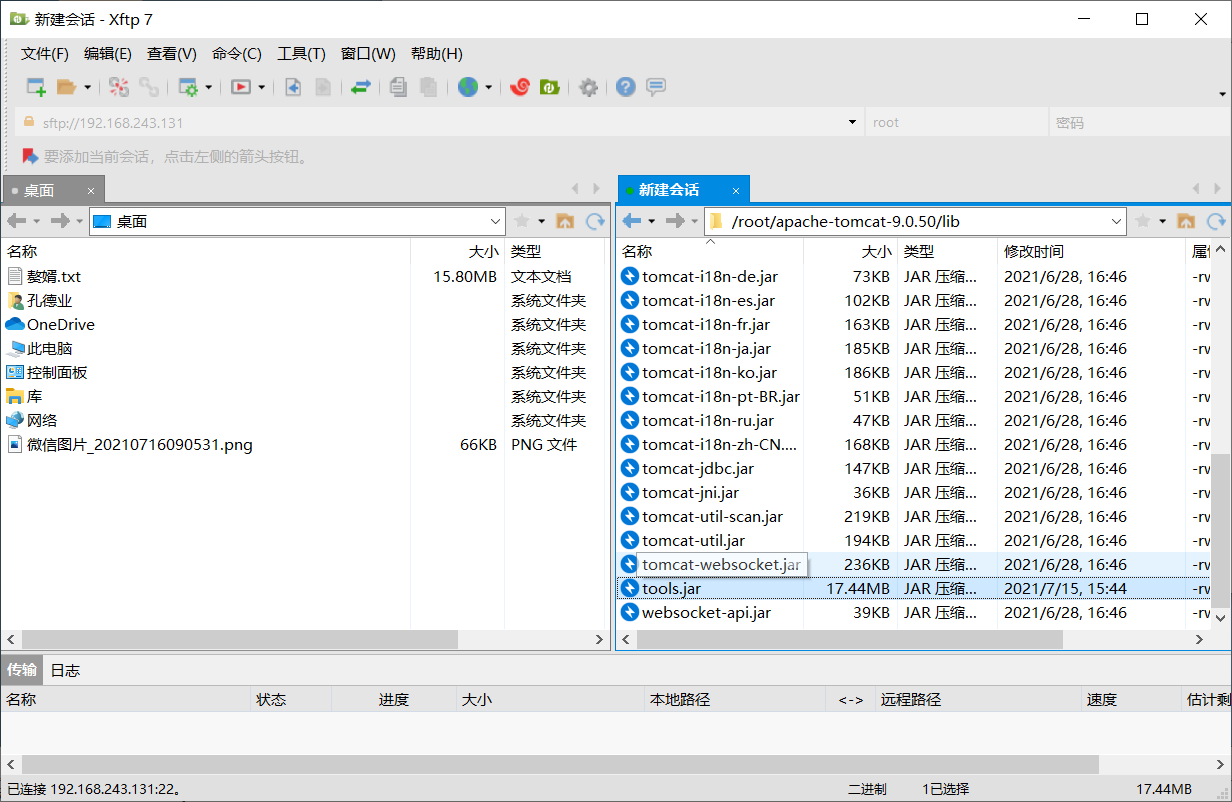Expand the session properties dropdown arrow
The image size is (1232, 802).
tap(209, 87)
